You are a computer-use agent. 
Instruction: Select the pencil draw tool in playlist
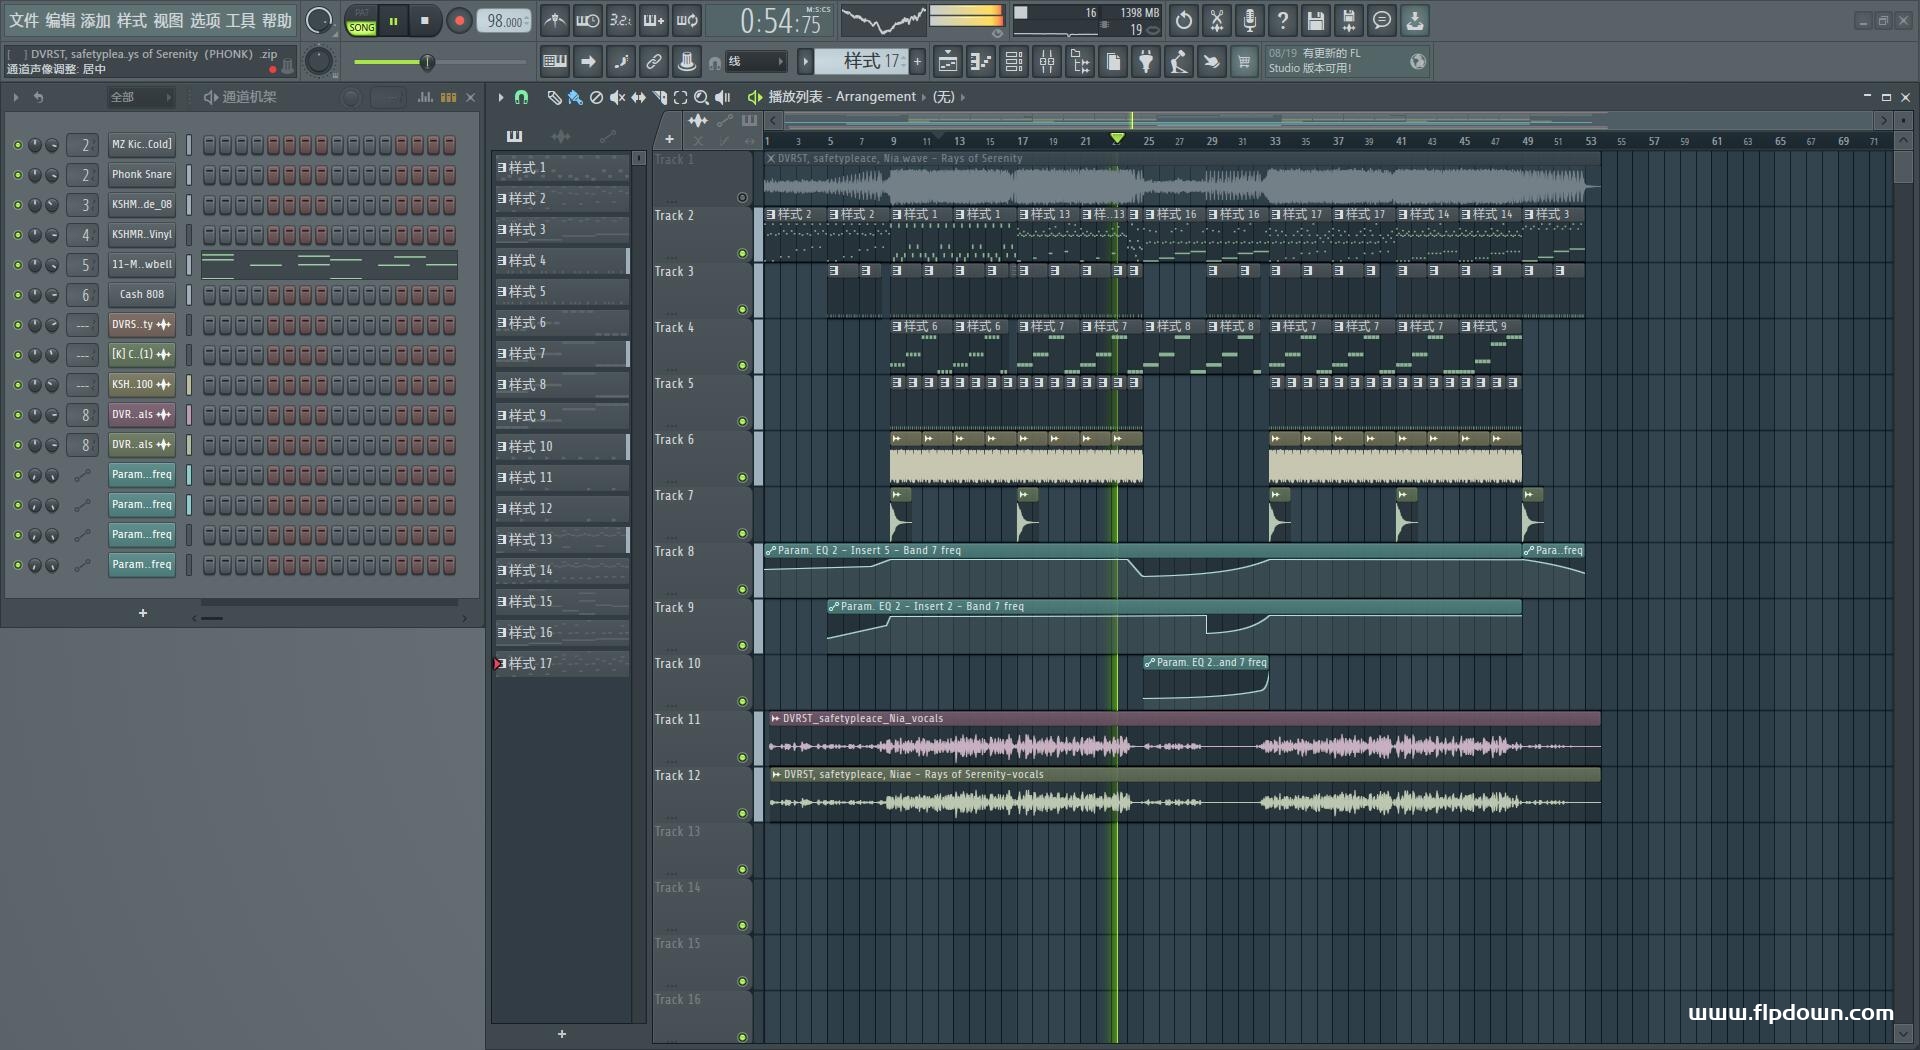pos(554,97)
